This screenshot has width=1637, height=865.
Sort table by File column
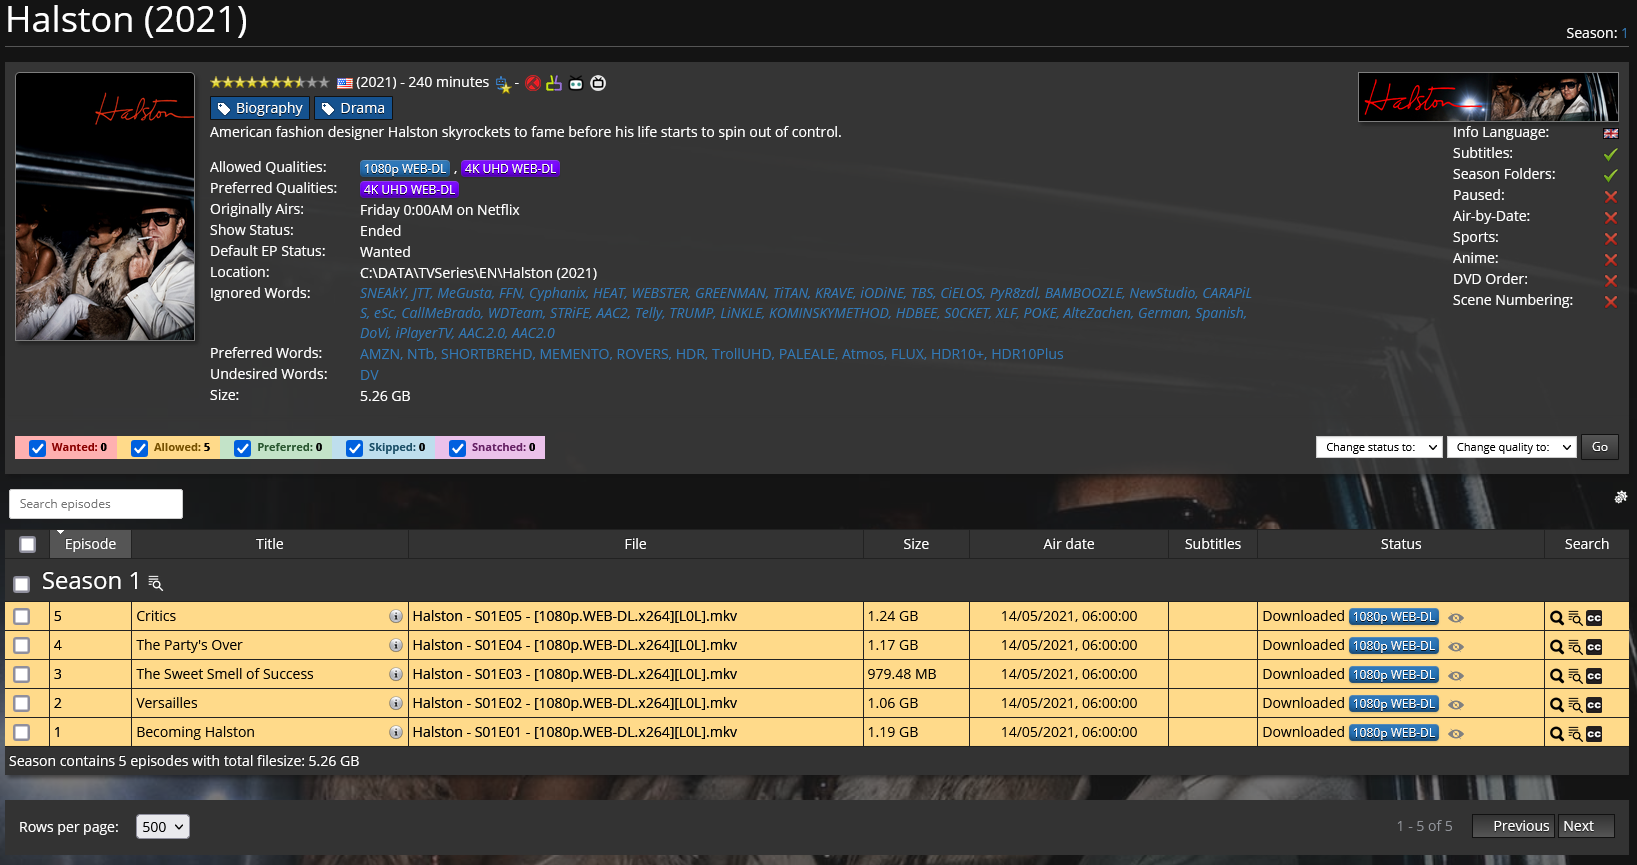[x=635, y=544]
